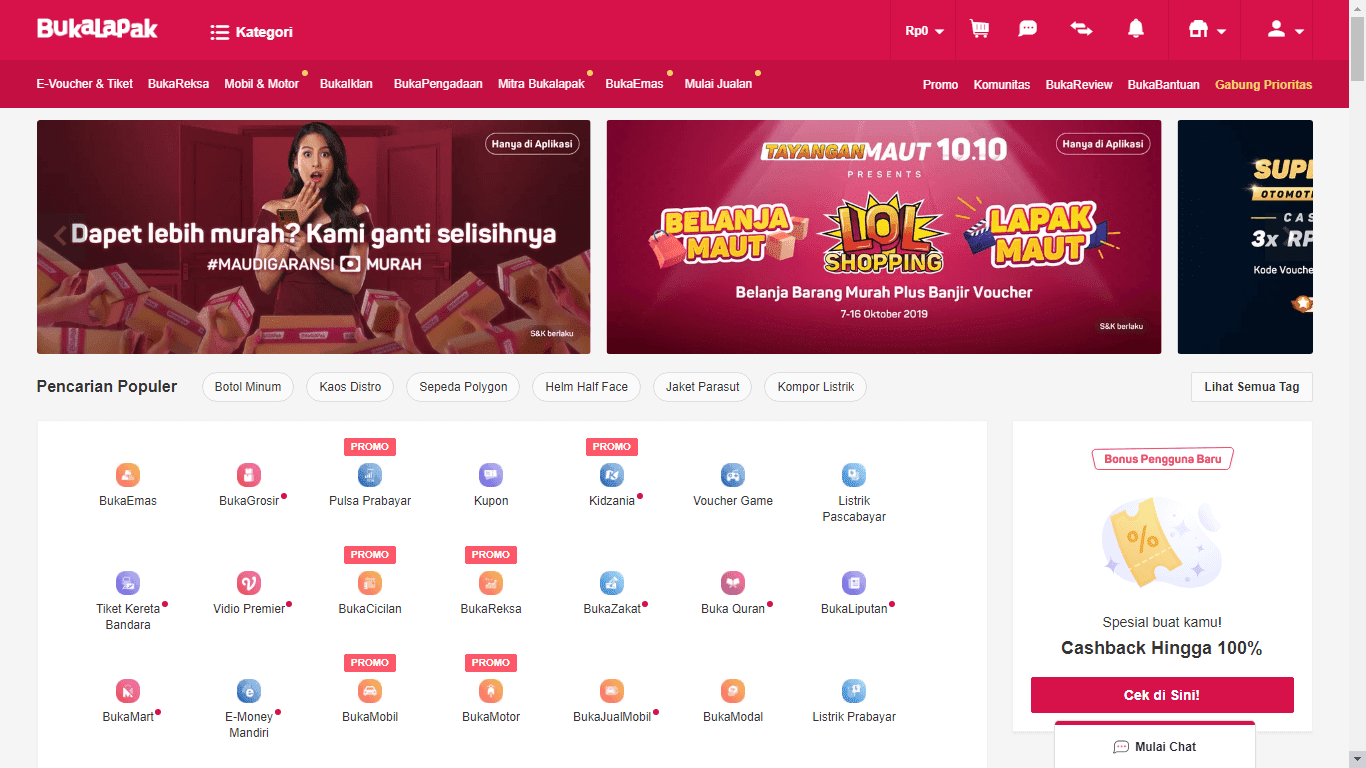Viewport: 1366px width, 768px height.
Task: Open the Kidzania service icon
Action: [612, 475]
